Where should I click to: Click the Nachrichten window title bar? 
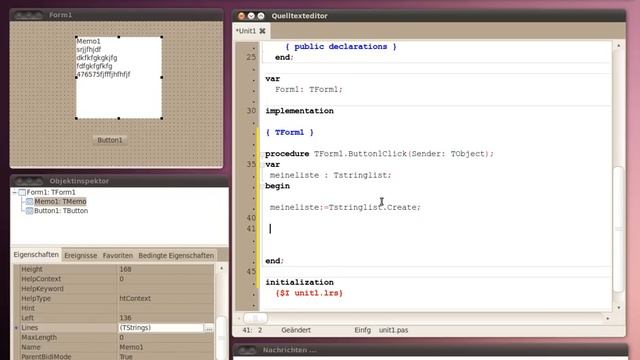pyautogui.click(x=430, y=350)
